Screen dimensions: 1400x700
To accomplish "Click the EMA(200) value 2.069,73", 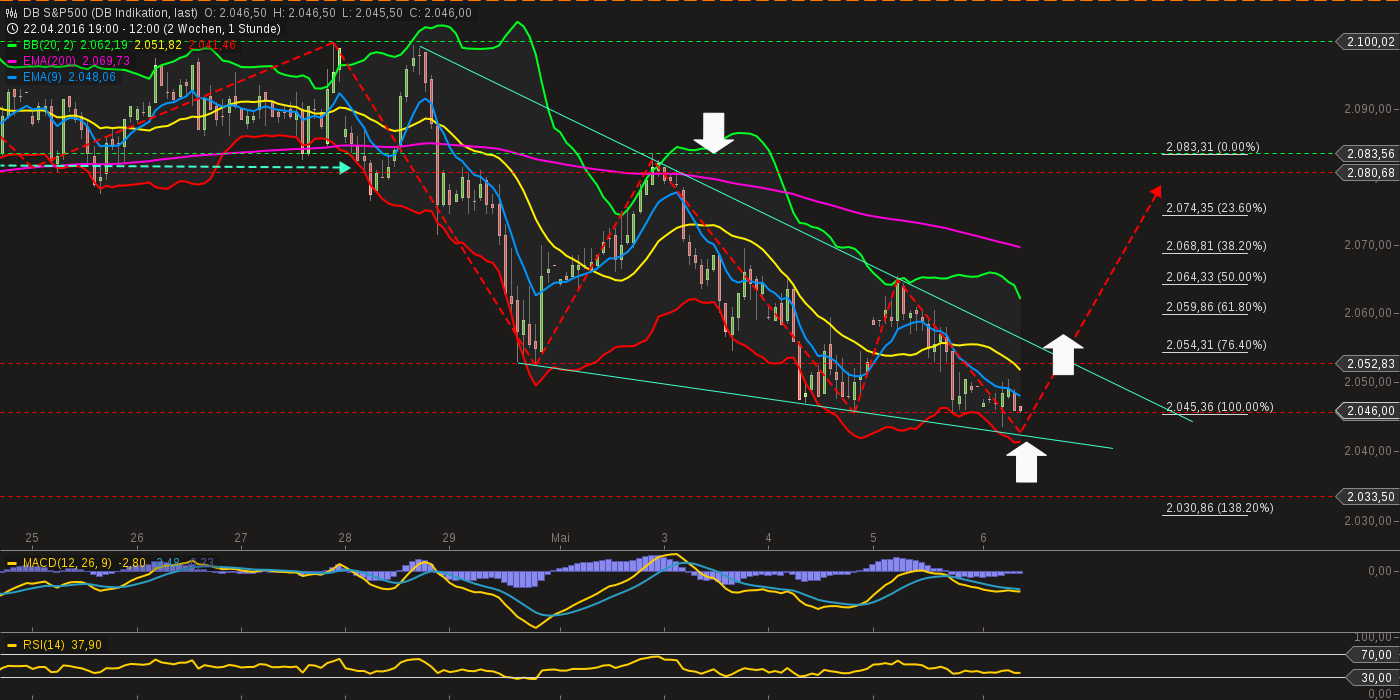I will (106, 61).
